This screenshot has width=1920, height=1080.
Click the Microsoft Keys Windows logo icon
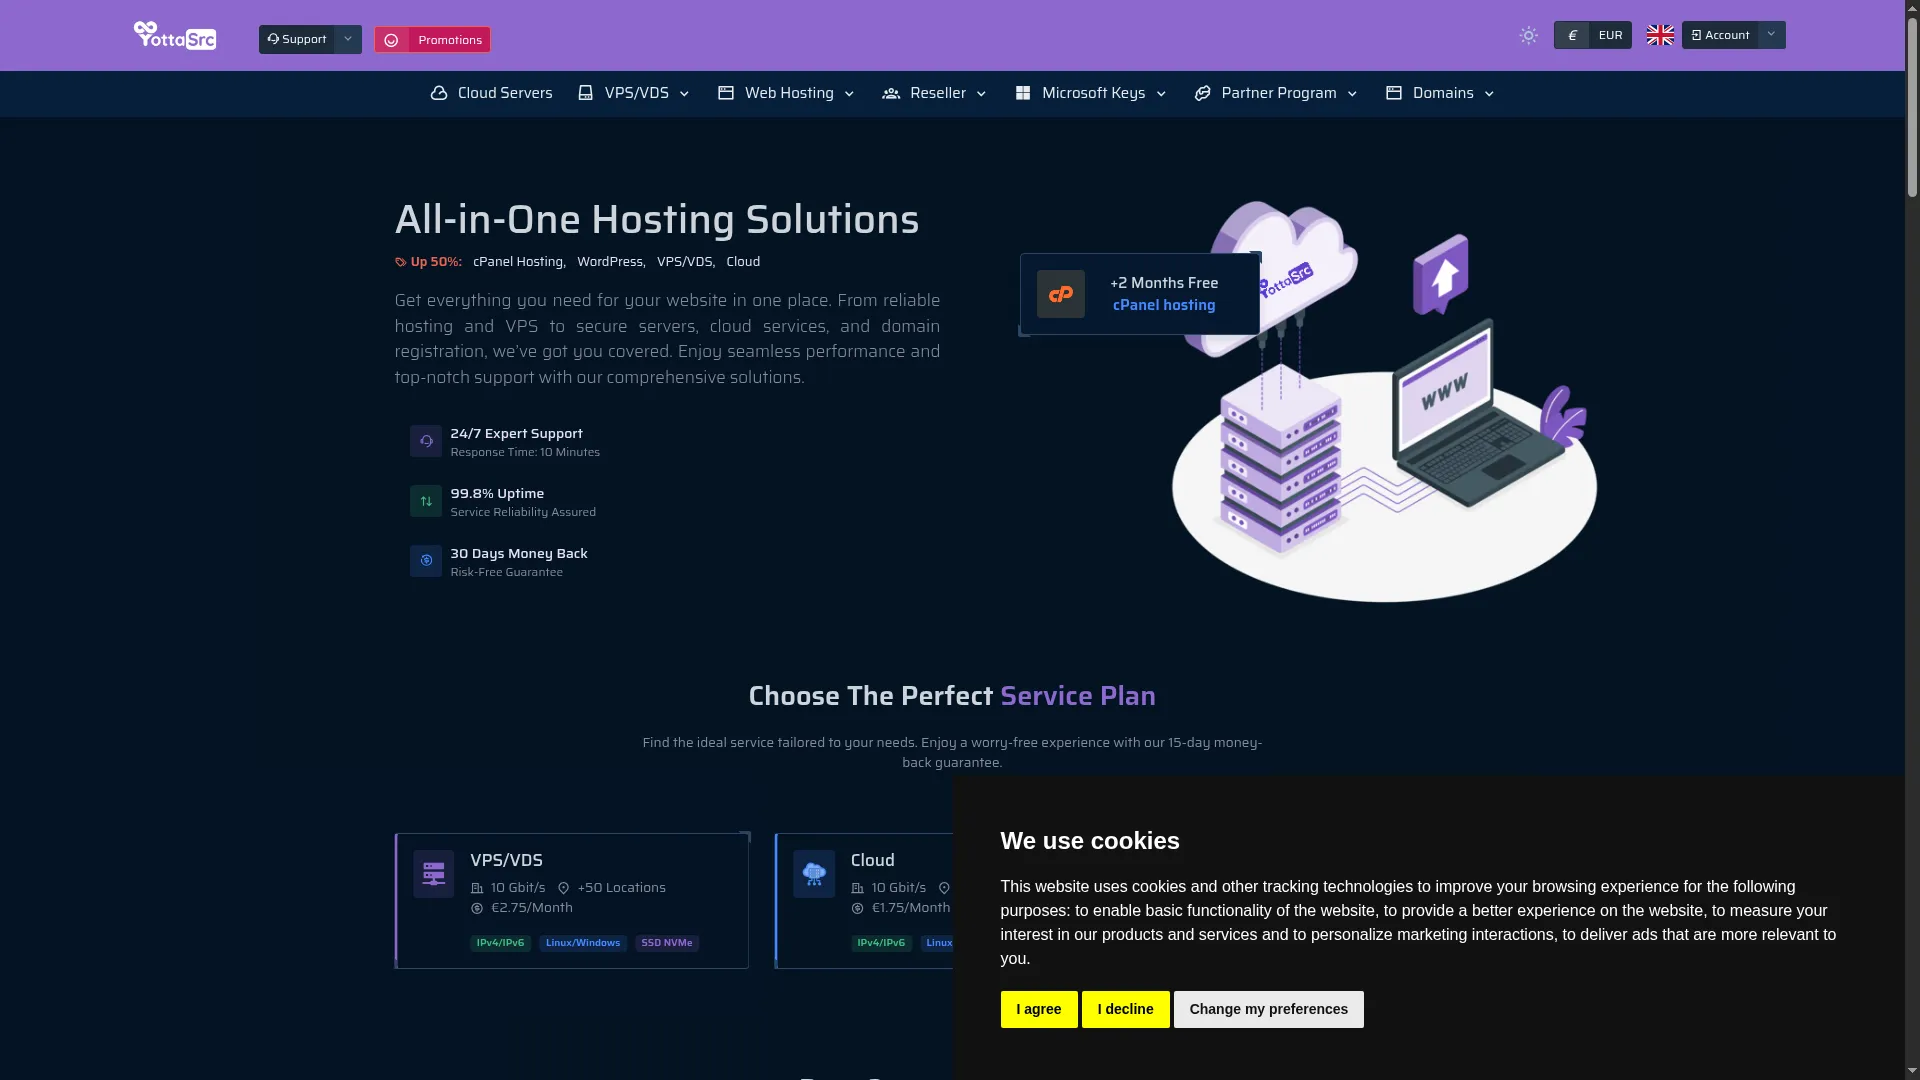click(x=1023, y=93)
